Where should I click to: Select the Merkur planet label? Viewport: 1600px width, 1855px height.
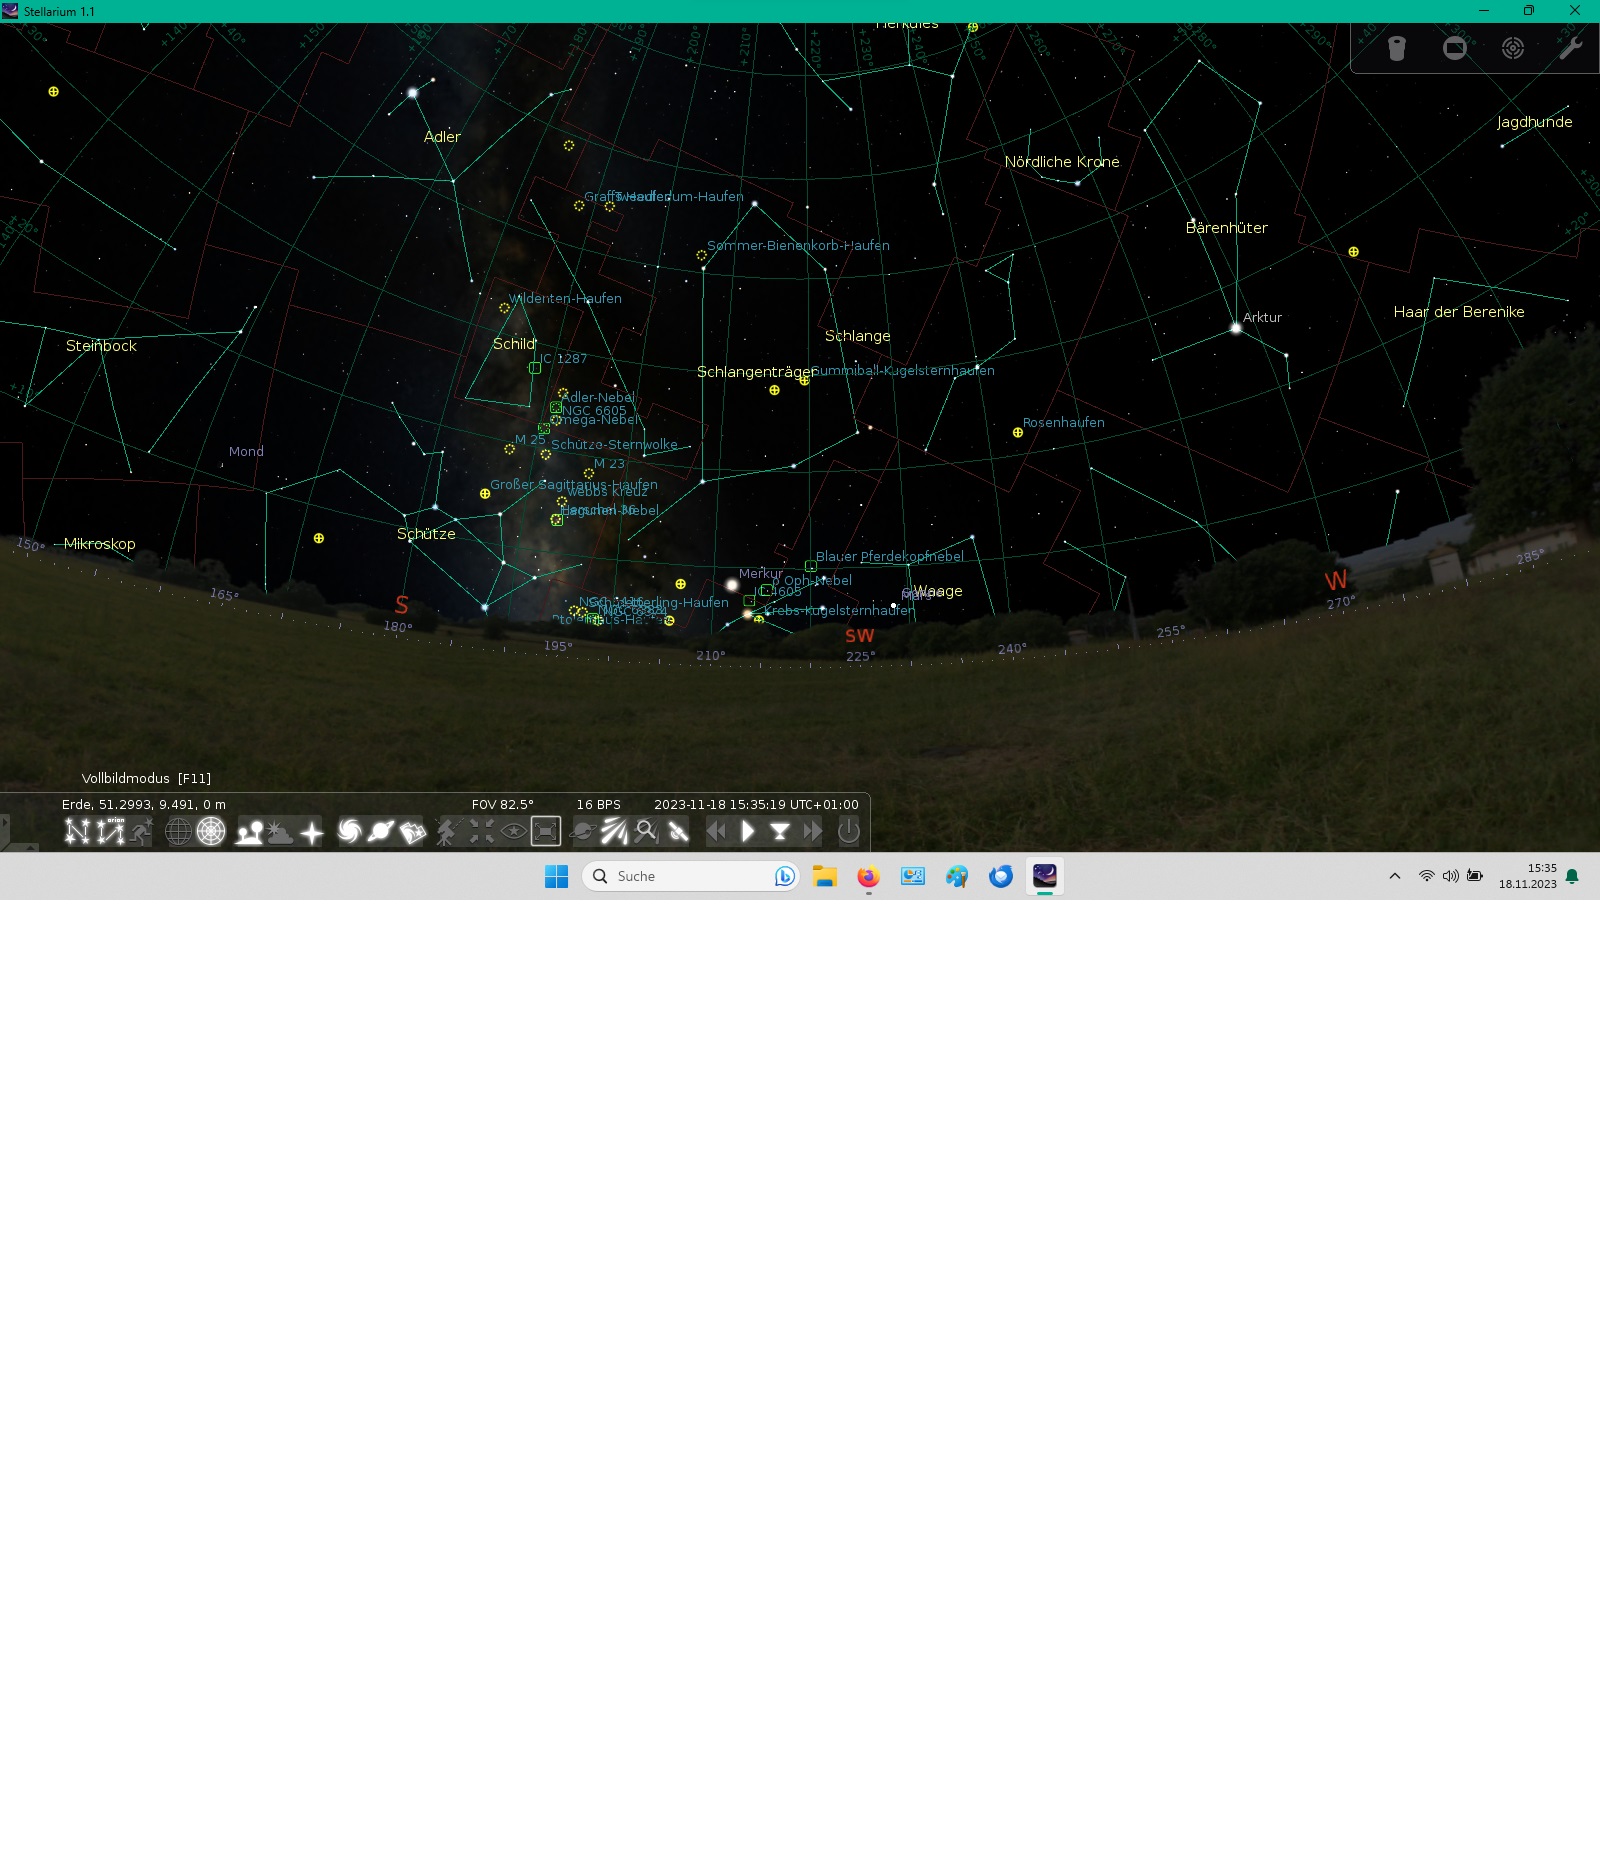coord(761,573)
